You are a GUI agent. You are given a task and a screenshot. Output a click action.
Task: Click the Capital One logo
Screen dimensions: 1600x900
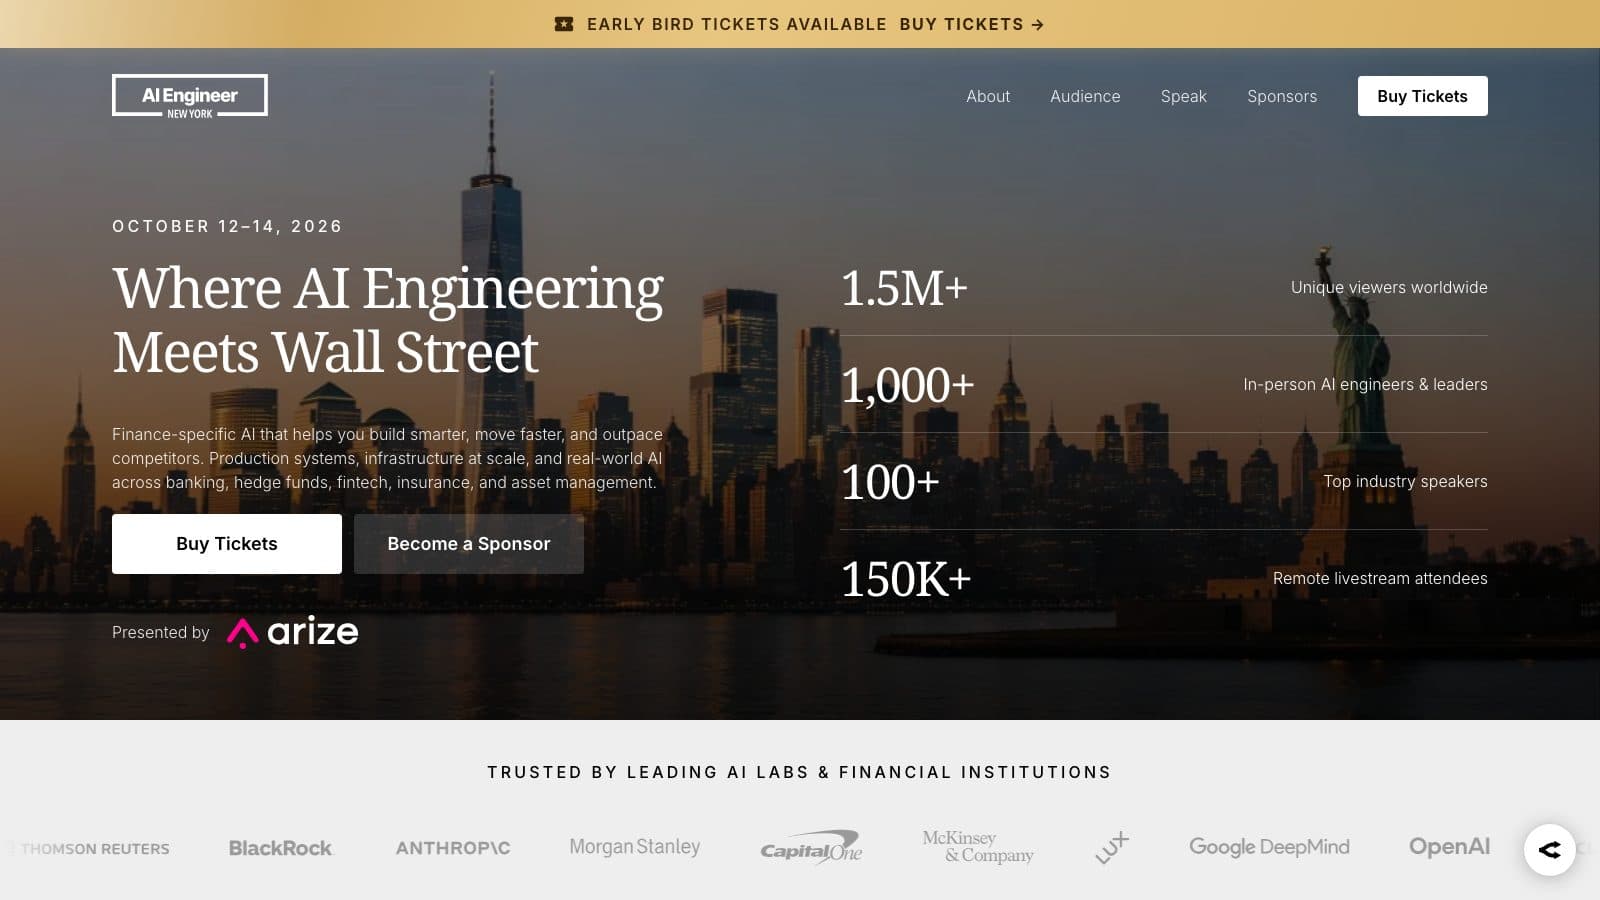pos(811,848)
